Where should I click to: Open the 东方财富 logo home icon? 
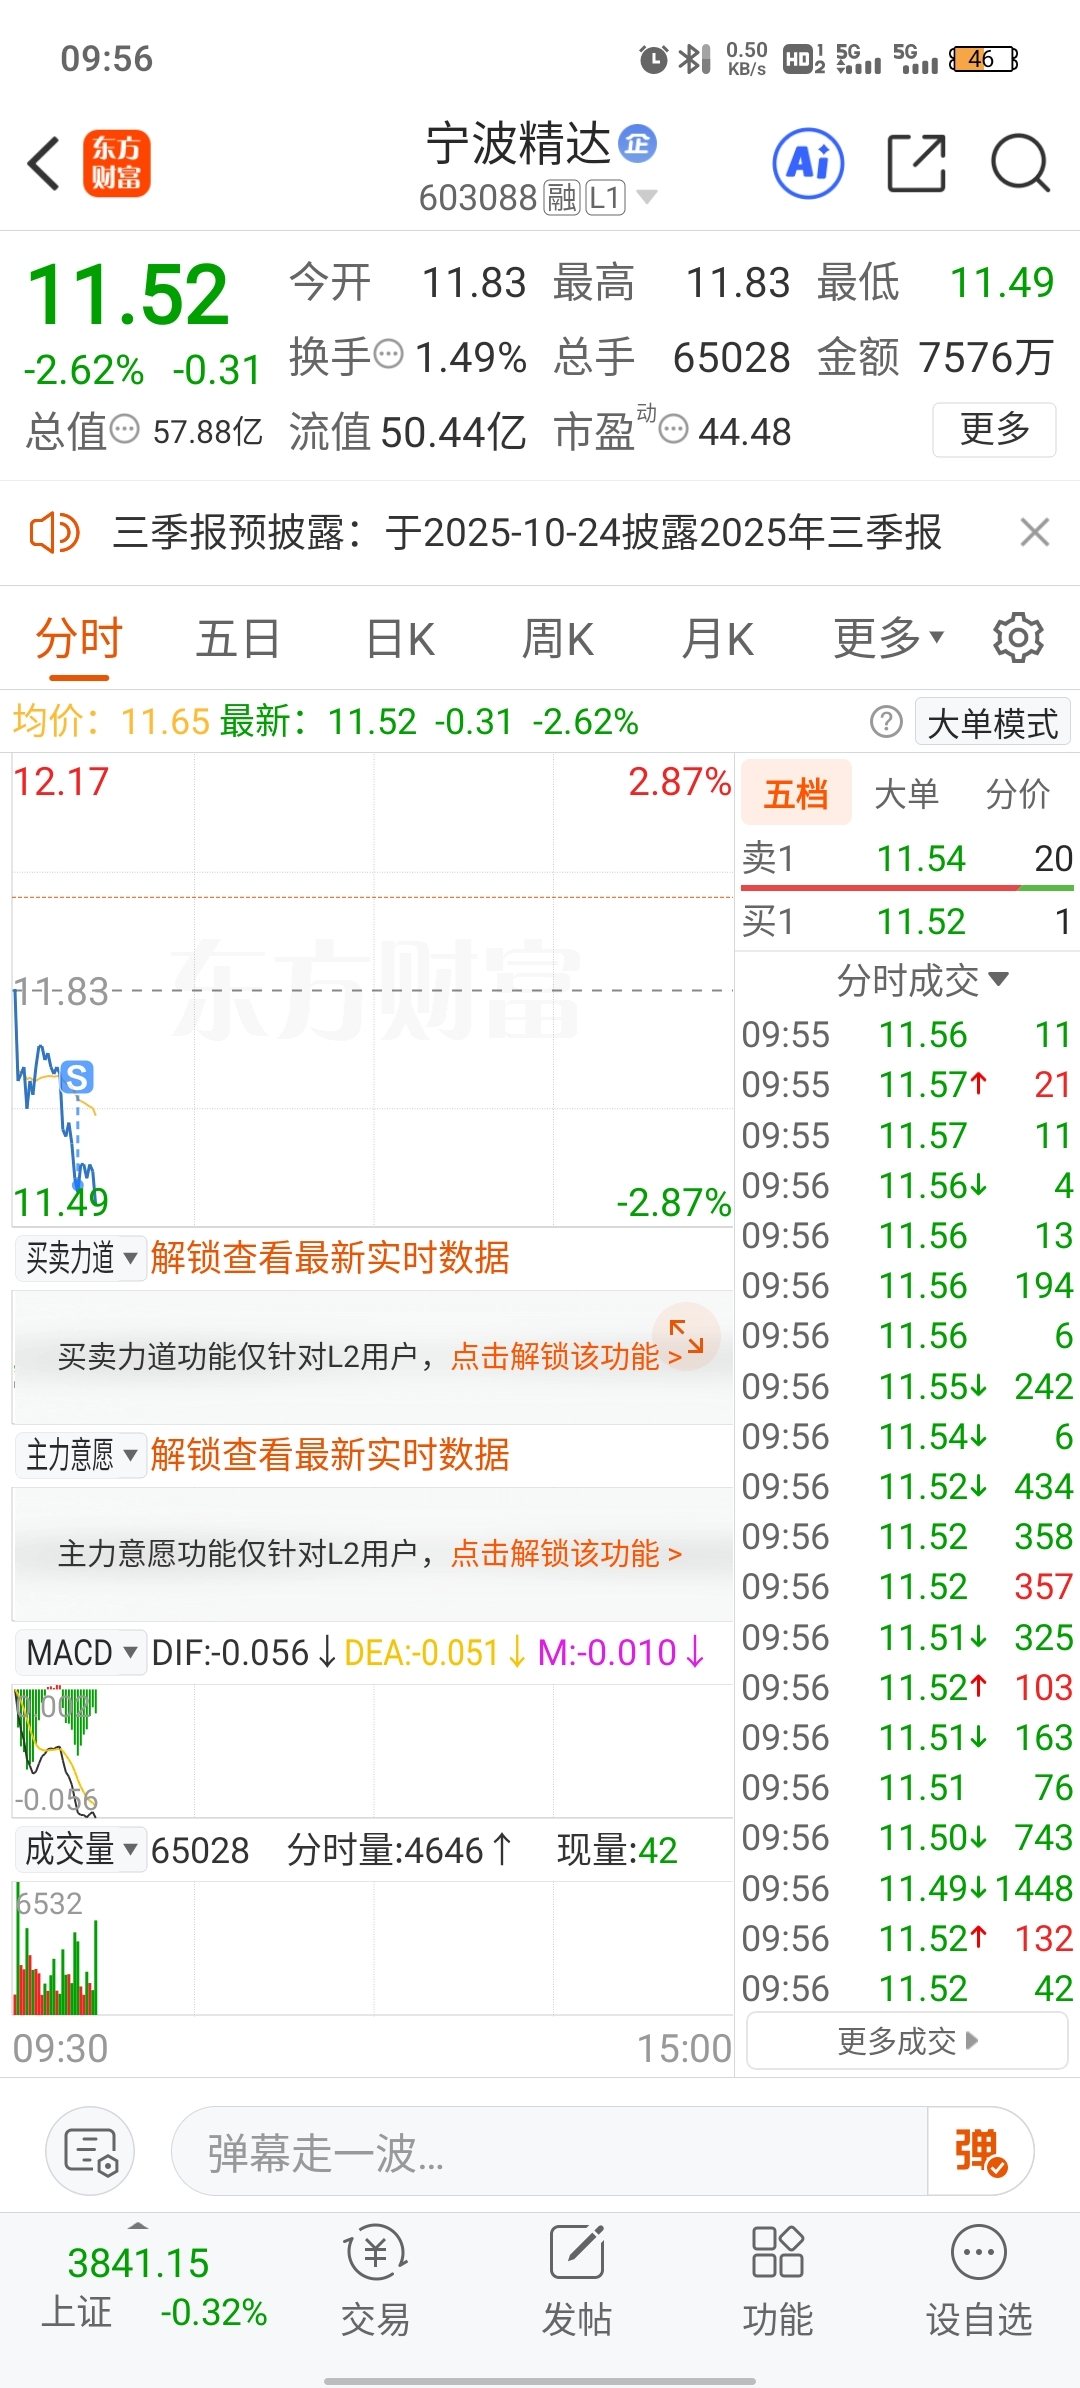point(117,164)
